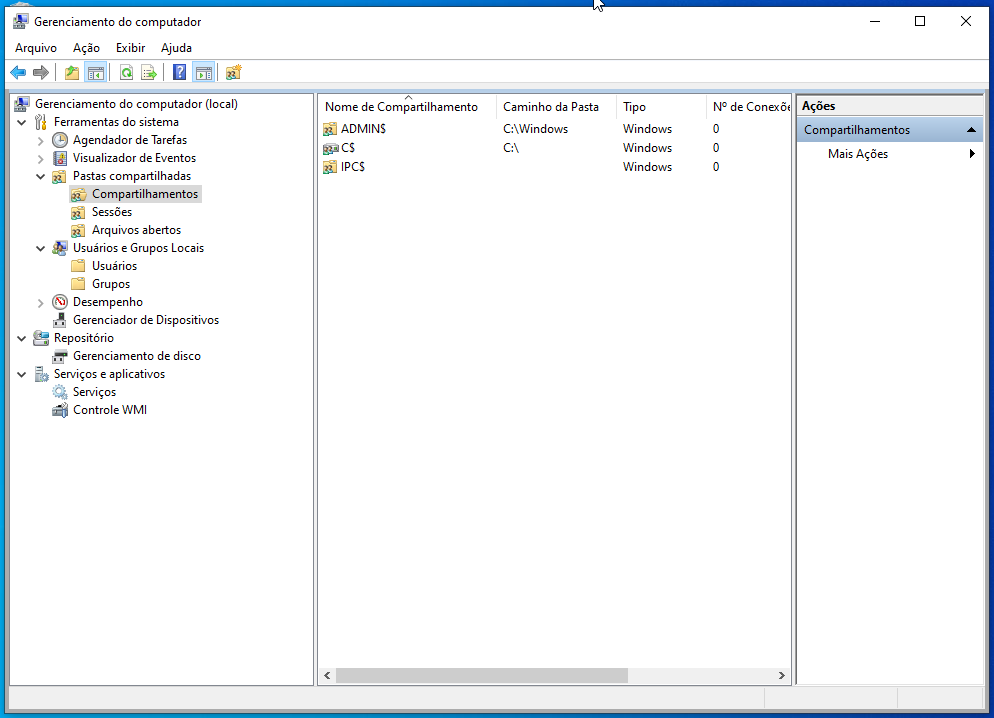Click the Arquivos abertos folder icon
Image resolution: width=994 pixels, height=718 pixels.
[x=79, y=230]
